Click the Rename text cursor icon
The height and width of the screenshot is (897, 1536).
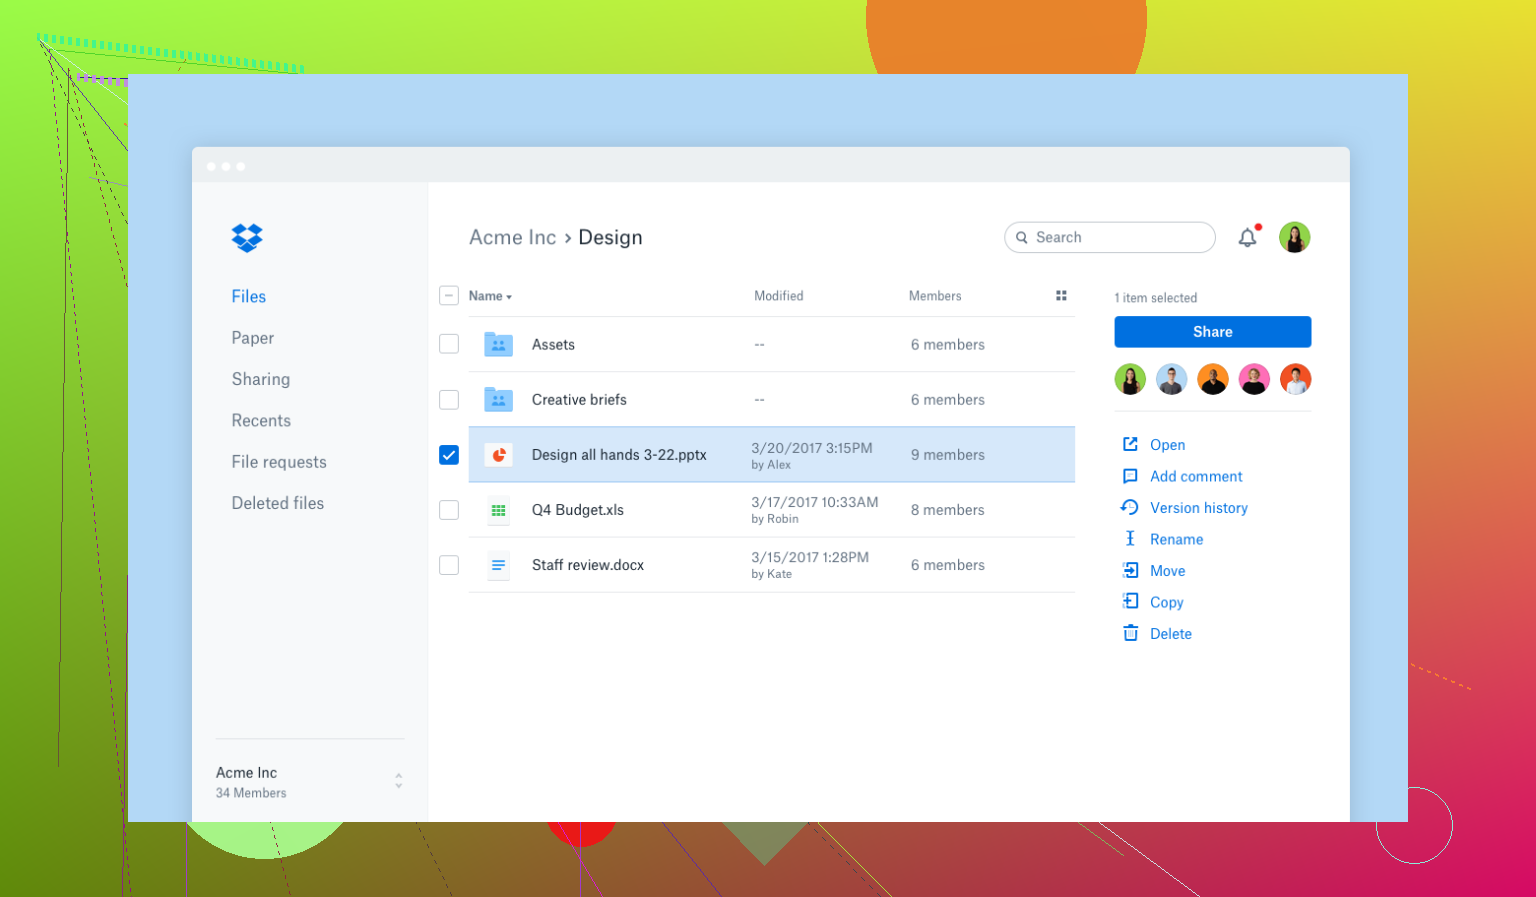coord(1130,539)
